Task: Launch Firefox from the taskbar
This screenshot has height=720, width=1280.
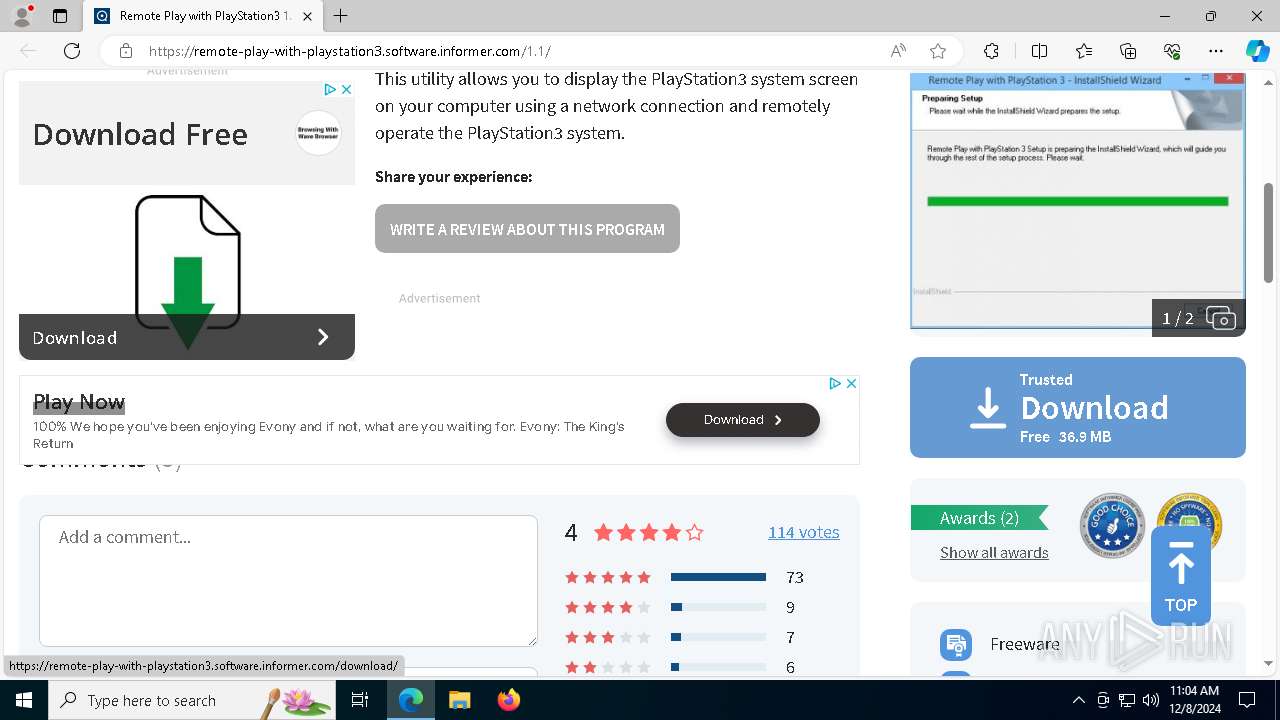Action: 508,700
